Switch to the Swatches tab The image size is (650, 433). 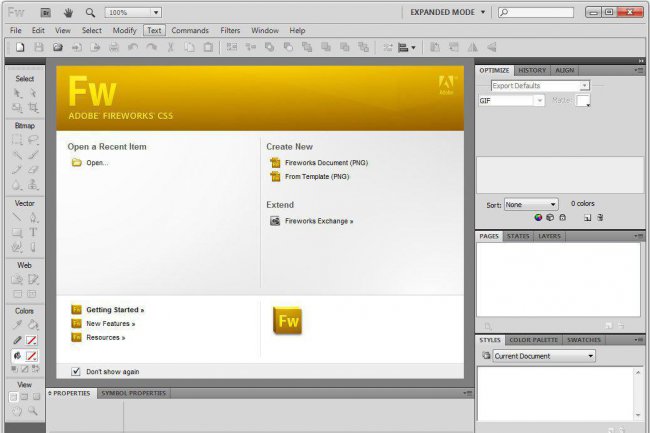(x=584, y=340)
